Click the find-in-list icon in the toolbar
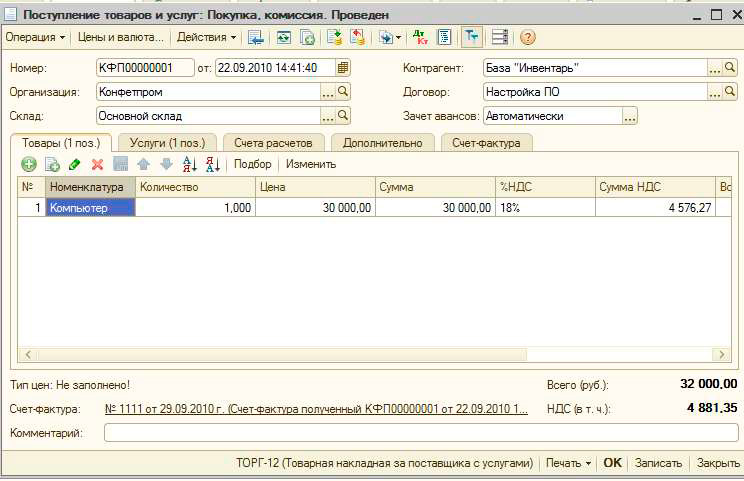 [x=256, y=37]
